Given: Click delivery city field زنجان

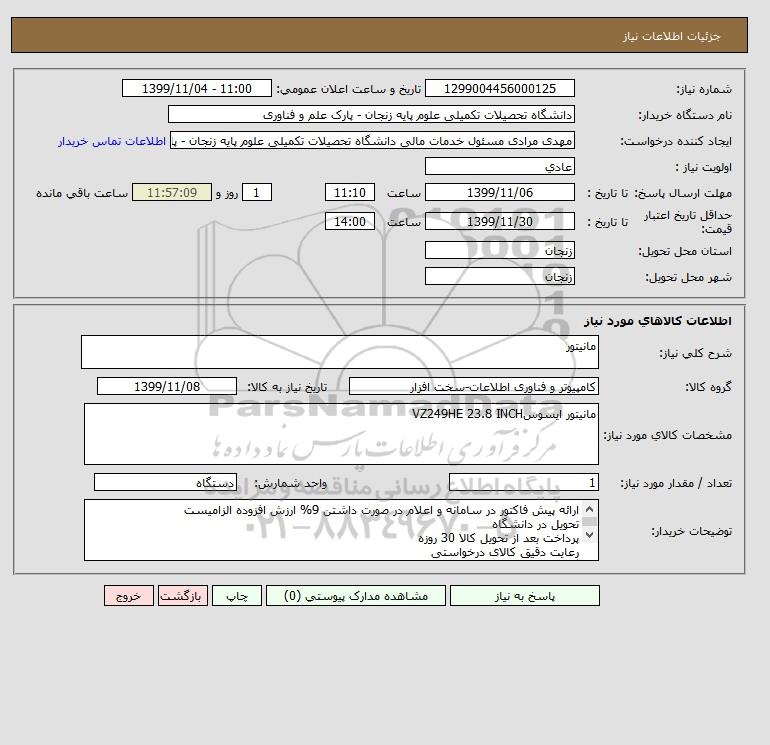Looking at the screenshot, I should point(499,276).
